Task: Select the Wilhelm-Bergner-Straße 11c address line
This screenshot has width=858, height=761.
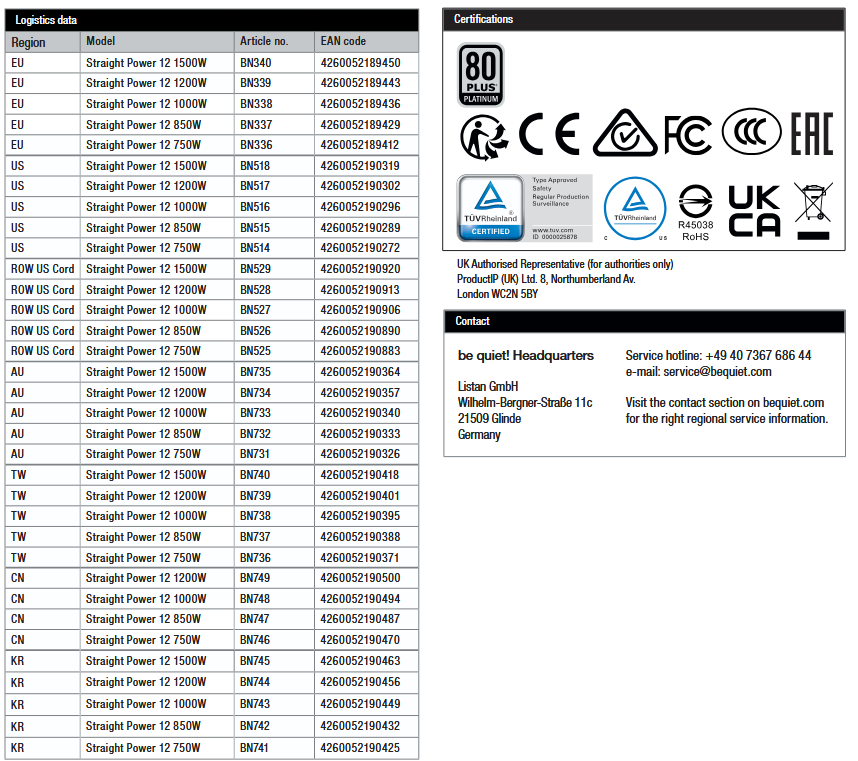Action: tap(525, 403)
